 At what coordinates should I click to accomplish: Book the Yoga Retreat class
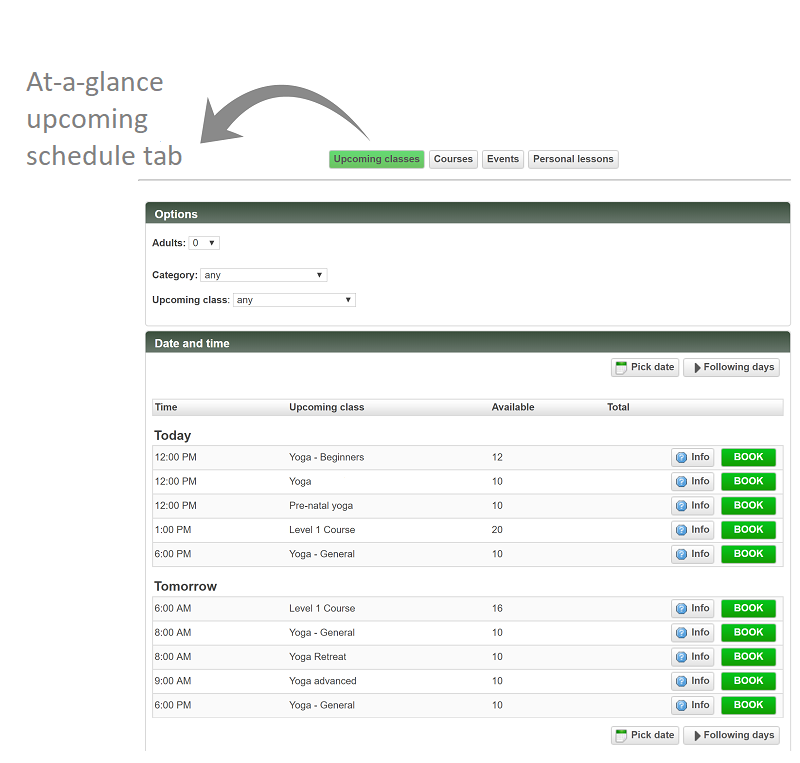coord(748,657)
